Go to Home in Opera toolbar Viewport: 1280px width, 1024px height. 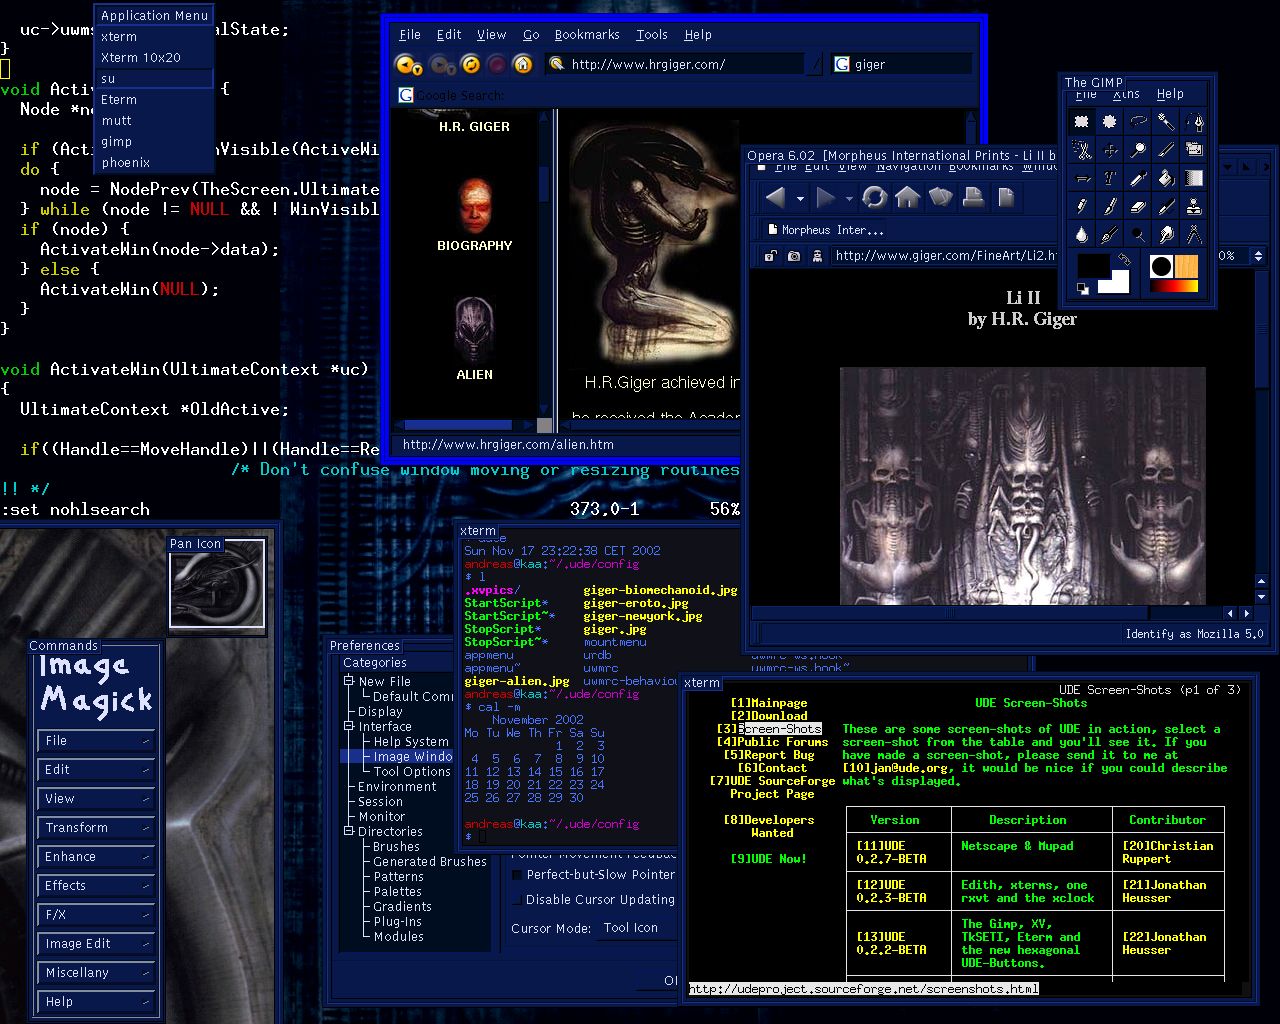click(x=907, y=198)
